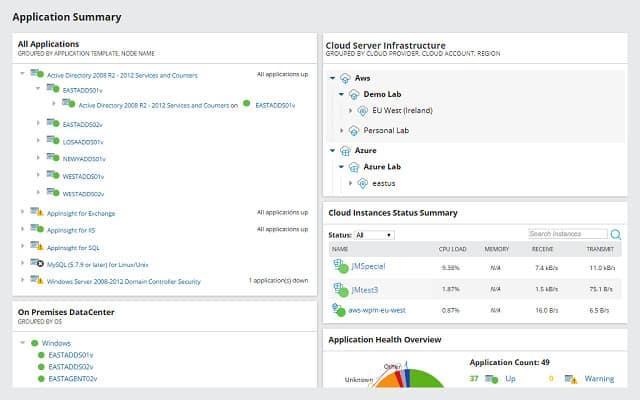
Task: Expand the AppInsight for SQL group
Action: (x=22, y=246)
